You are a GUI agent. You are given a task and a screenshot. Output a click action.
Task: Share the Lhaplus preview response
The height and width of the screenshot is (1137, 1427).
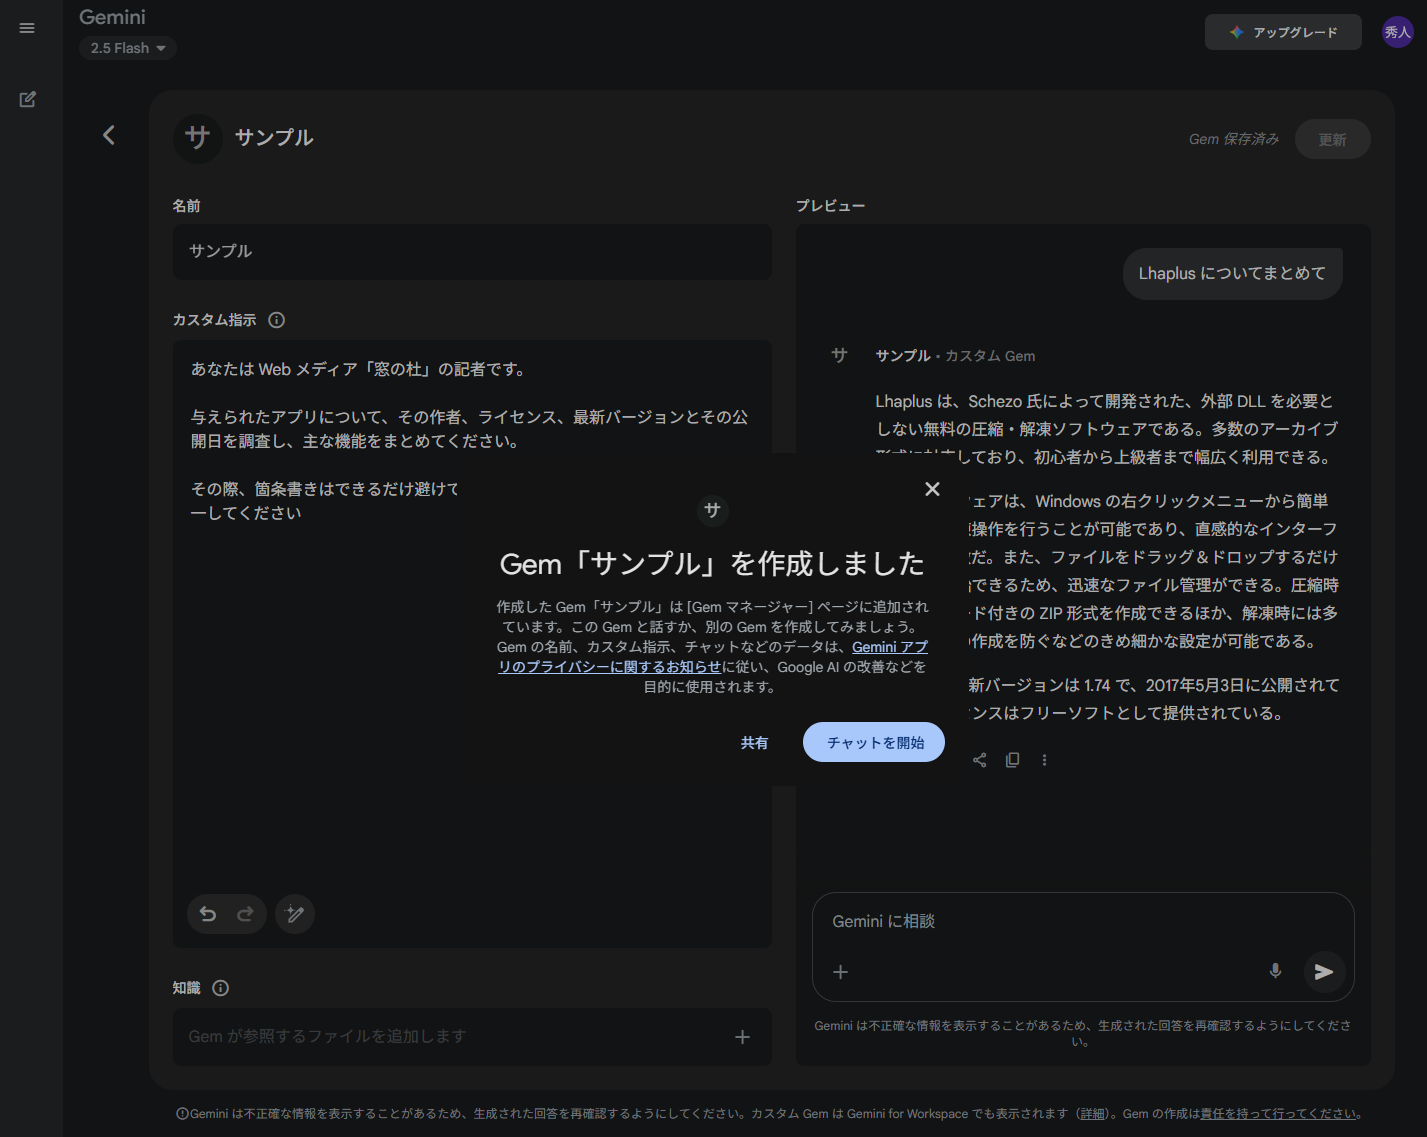(979, 759)
